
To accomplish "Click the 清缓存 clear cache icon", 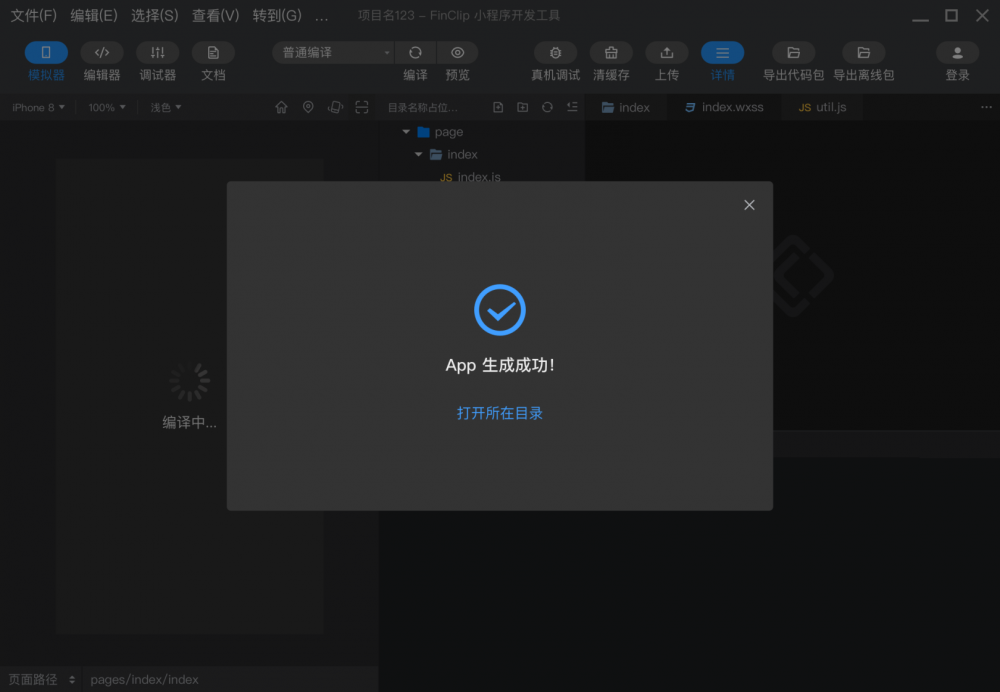I will point(611,53).
